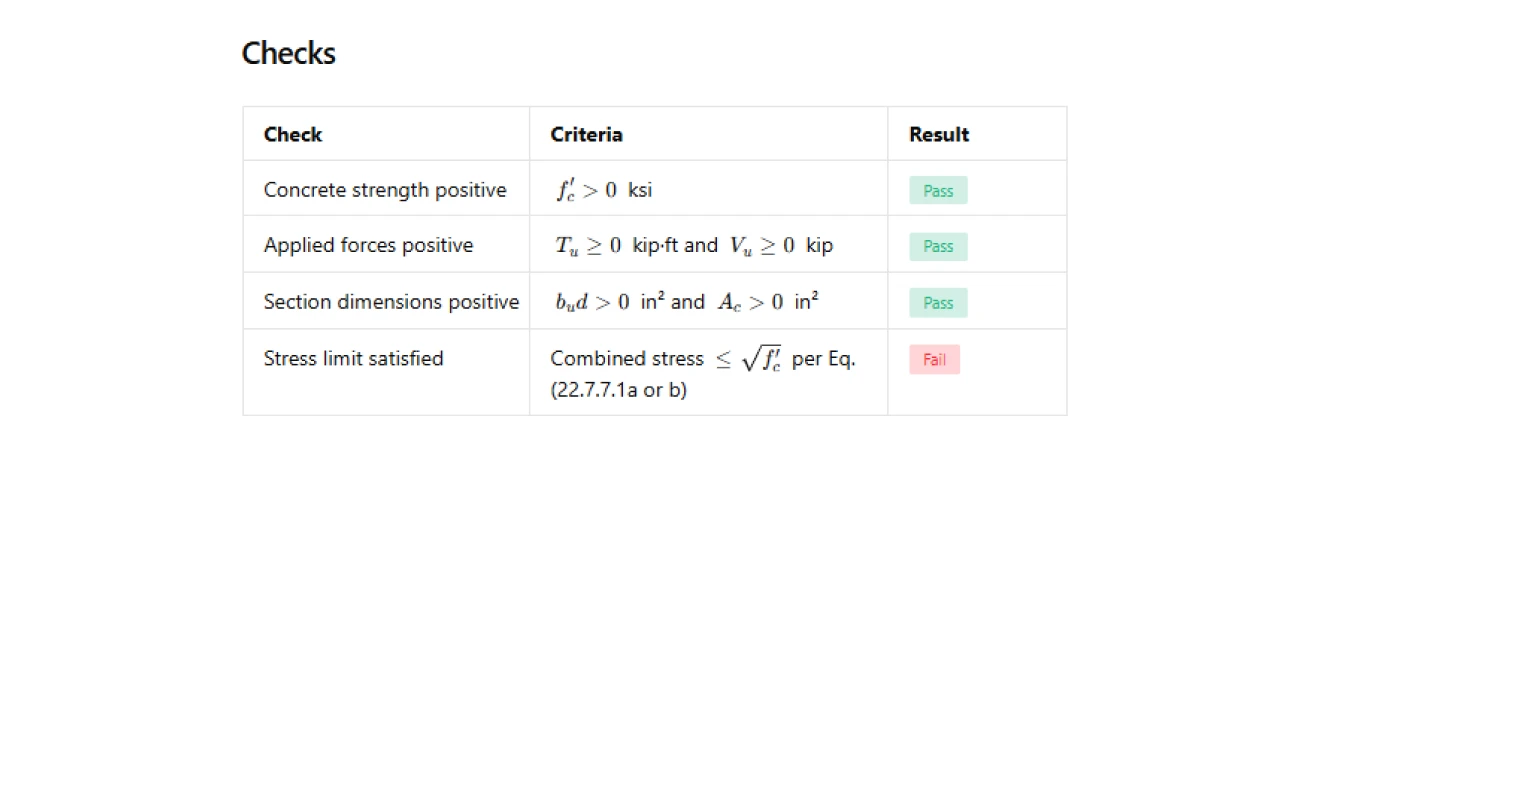This screenshot has width=1520, height=798.
Task: Click the (22.7.7.1a or b) equation reference
Action: (x=618, y=390)
